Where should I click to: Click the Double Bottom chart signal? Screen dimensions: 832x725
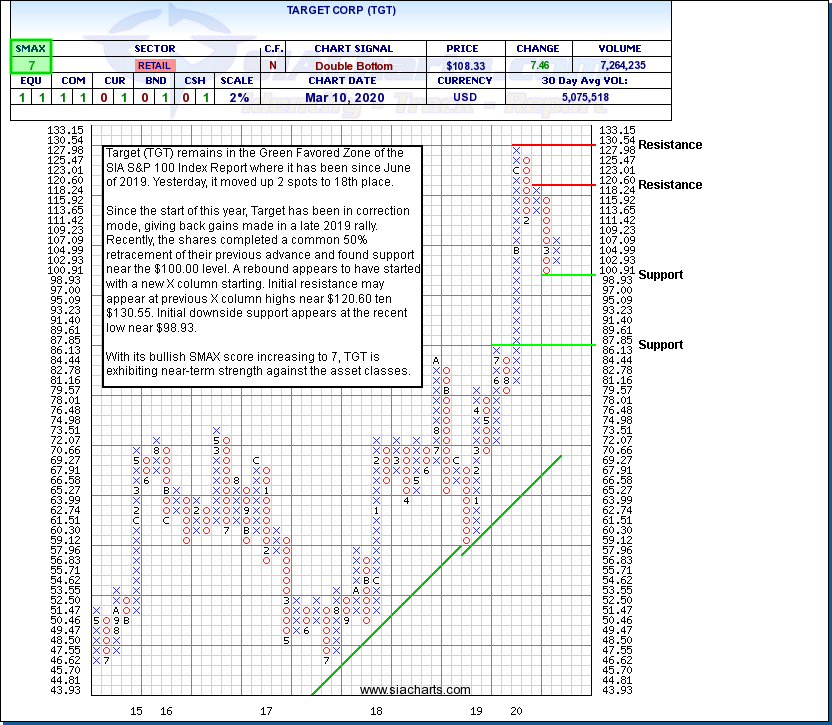(x=355, y=65)
